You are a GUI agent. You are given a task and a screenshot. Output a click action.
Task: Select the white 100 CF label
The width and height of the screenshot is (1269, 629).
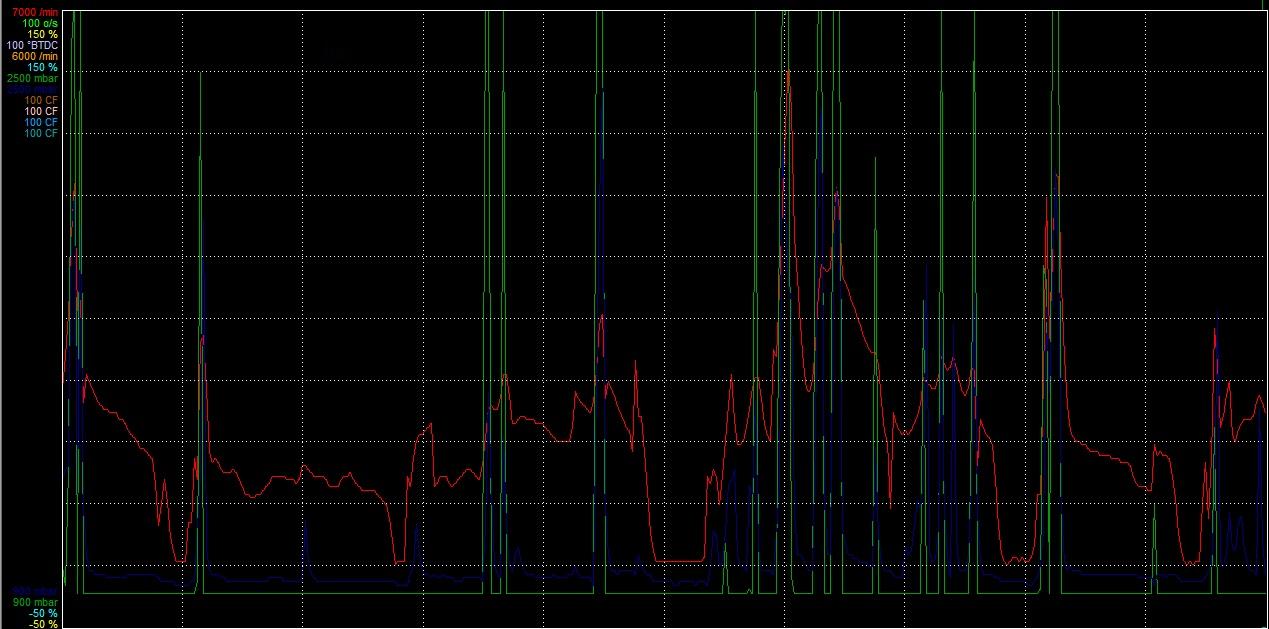pos(41,111)
